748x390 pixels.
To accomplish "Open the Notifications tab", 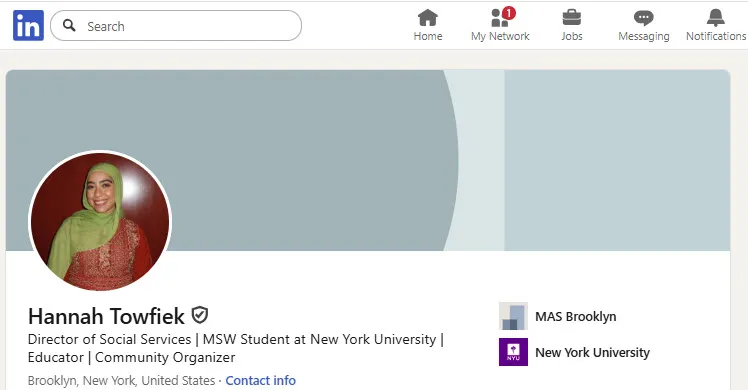I will [716, 25].
